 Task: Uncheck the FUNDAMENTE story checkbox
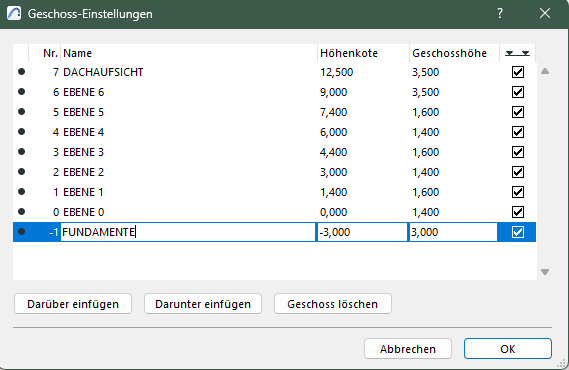coord(518,232)
